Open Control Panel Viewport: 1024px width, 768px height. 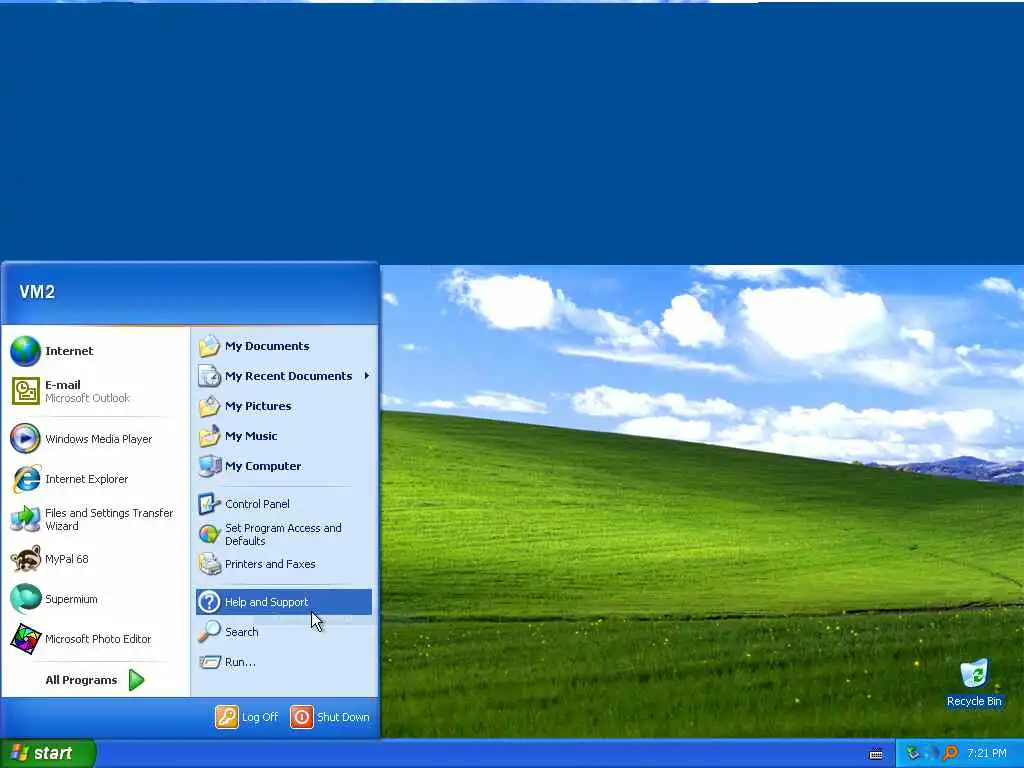coord(284,504)
